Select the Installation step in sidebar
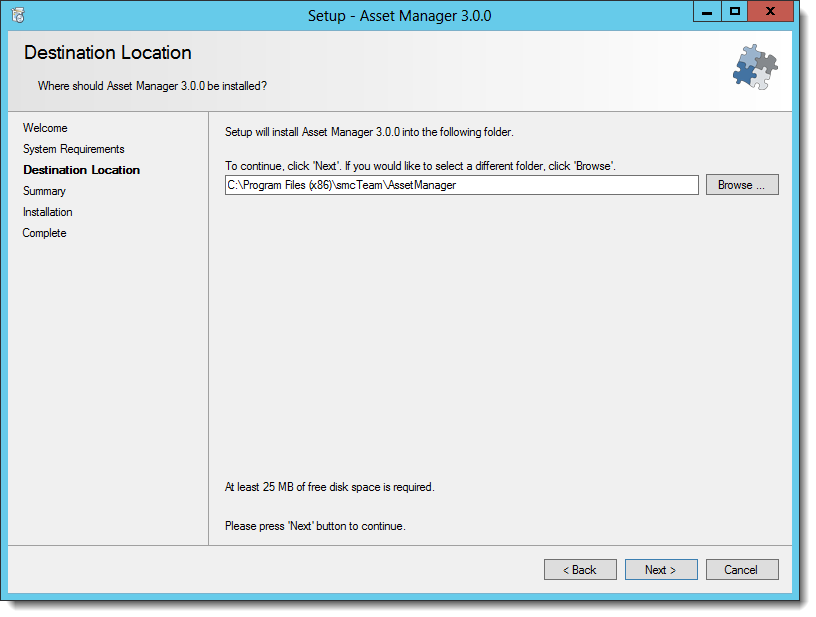Image resolution: width=816 pixels, height=617 pixels. (x=47, y=212)
